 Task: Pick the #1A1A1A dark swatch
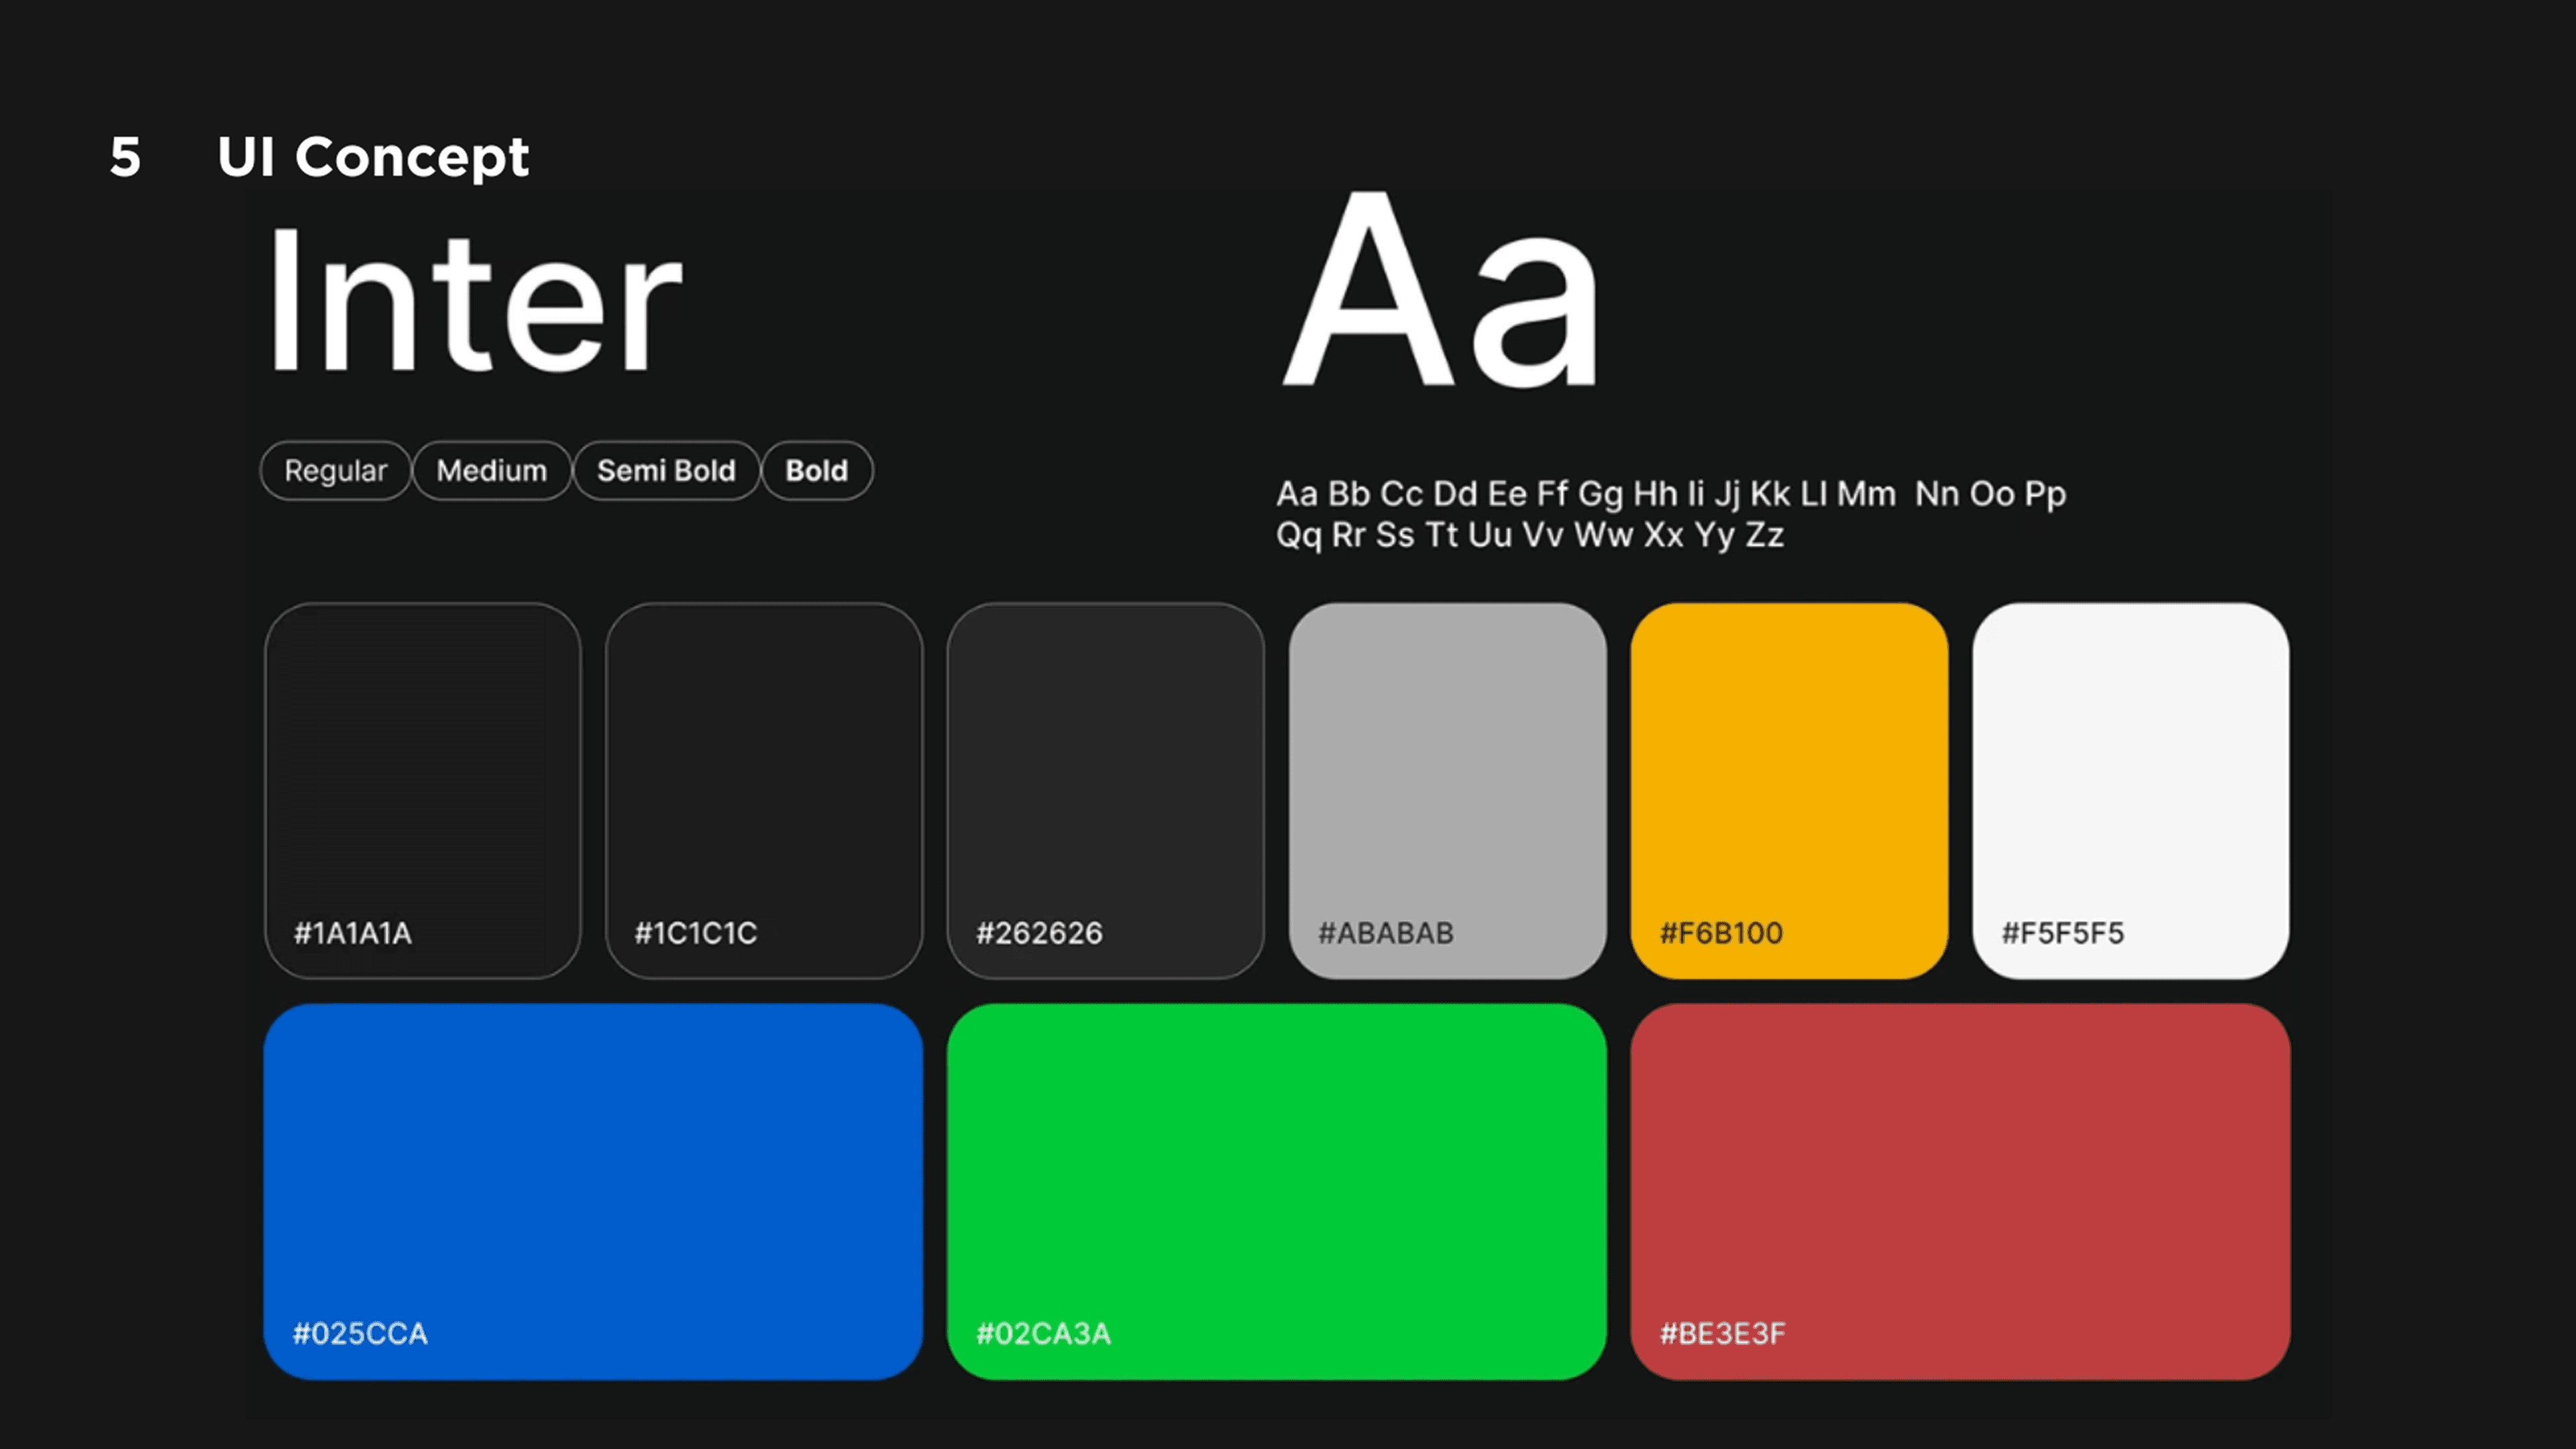tap(423, 790)
